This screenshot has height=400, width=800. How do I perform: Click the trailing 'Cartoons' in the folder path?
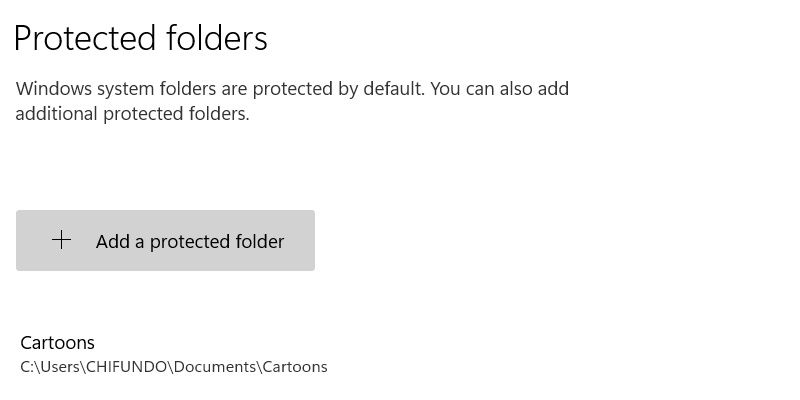tap(295, 367)
